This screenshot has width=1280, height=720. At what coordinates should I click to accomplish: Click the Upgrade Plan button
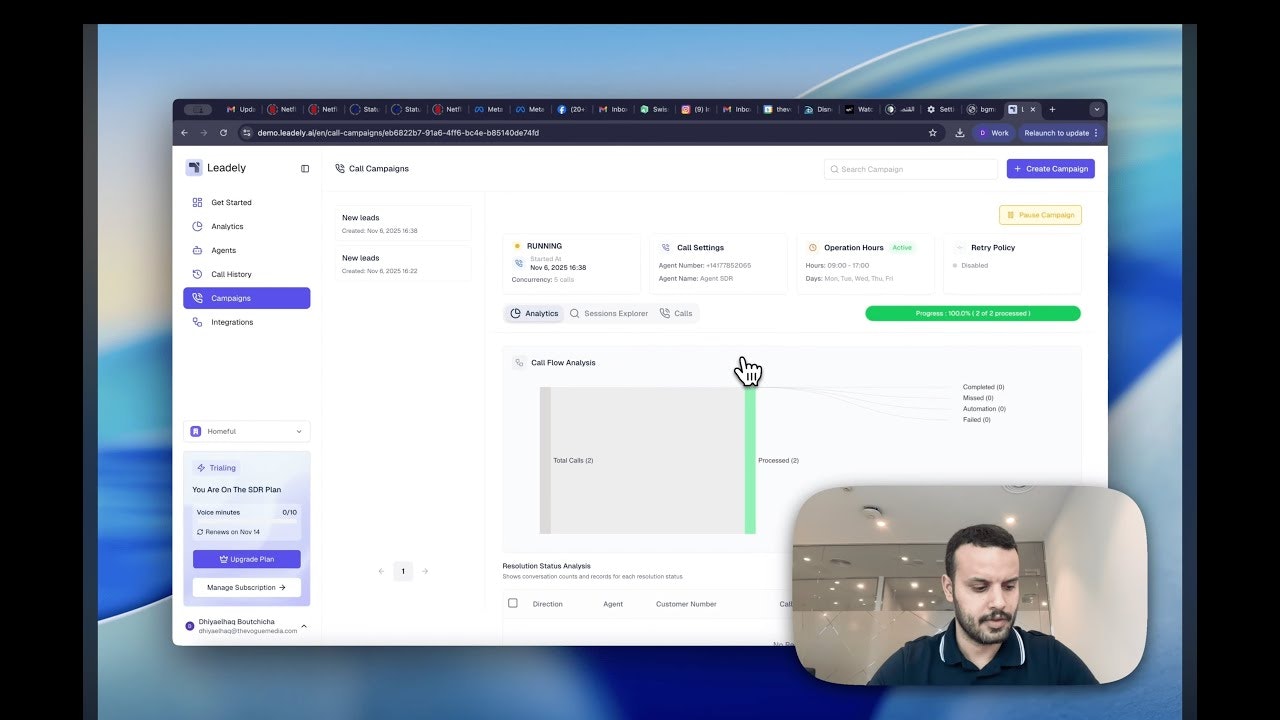(x=247, y=559)
